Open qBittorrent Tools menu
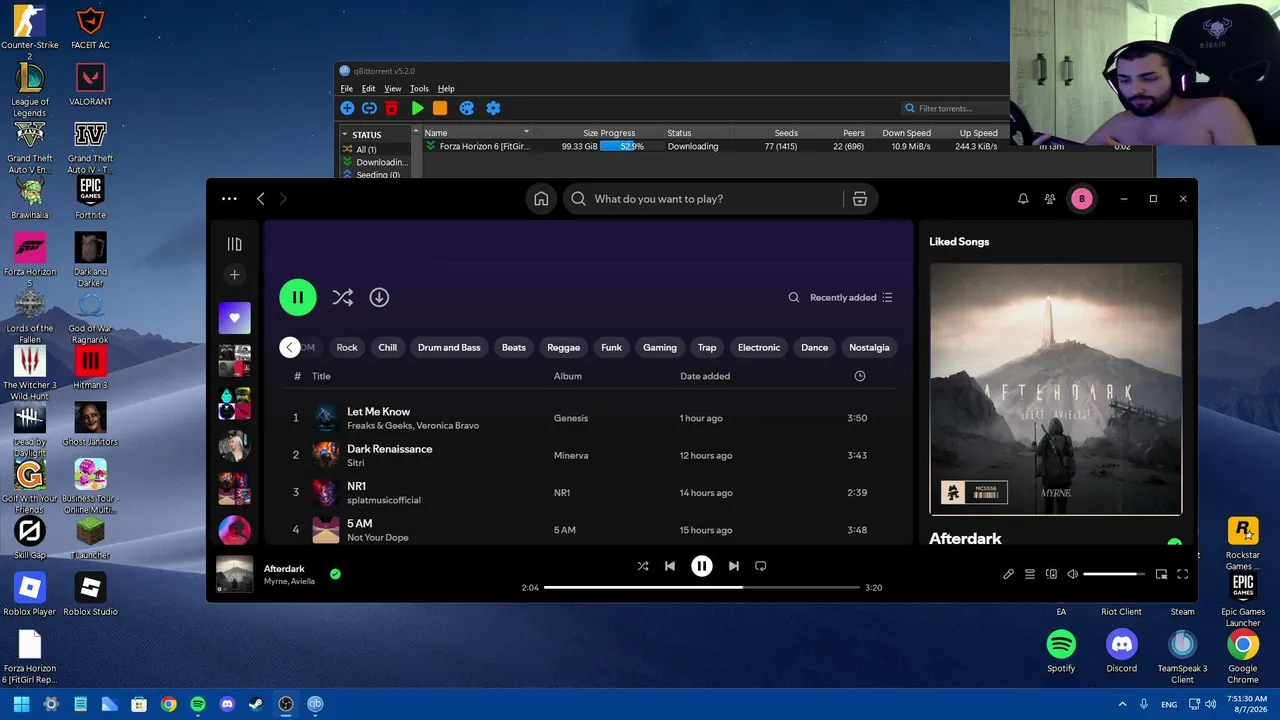 point(419,89)
